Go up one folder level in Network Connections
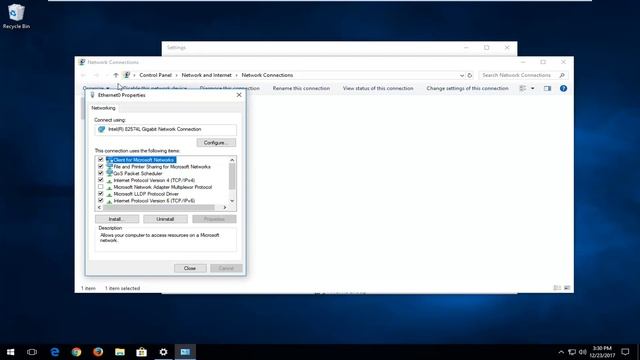This screenshot has height=360, width=640. point(116,75)
